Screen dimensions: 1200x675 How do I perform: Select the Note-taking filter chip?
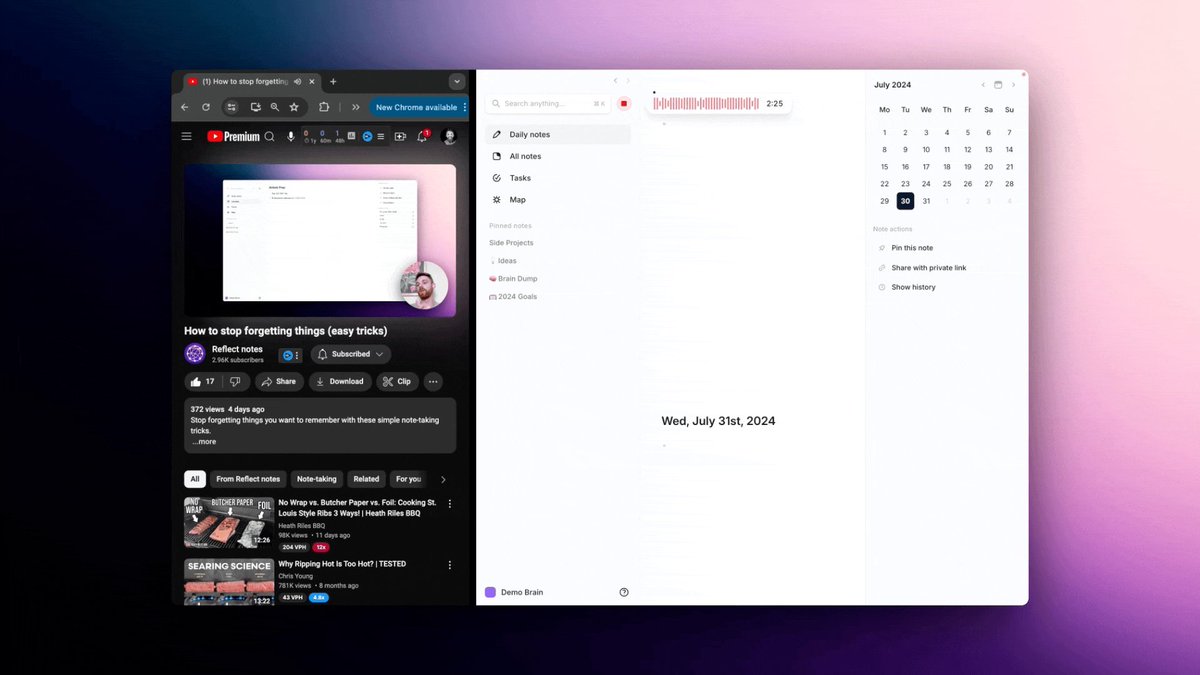tap(317, 479)
